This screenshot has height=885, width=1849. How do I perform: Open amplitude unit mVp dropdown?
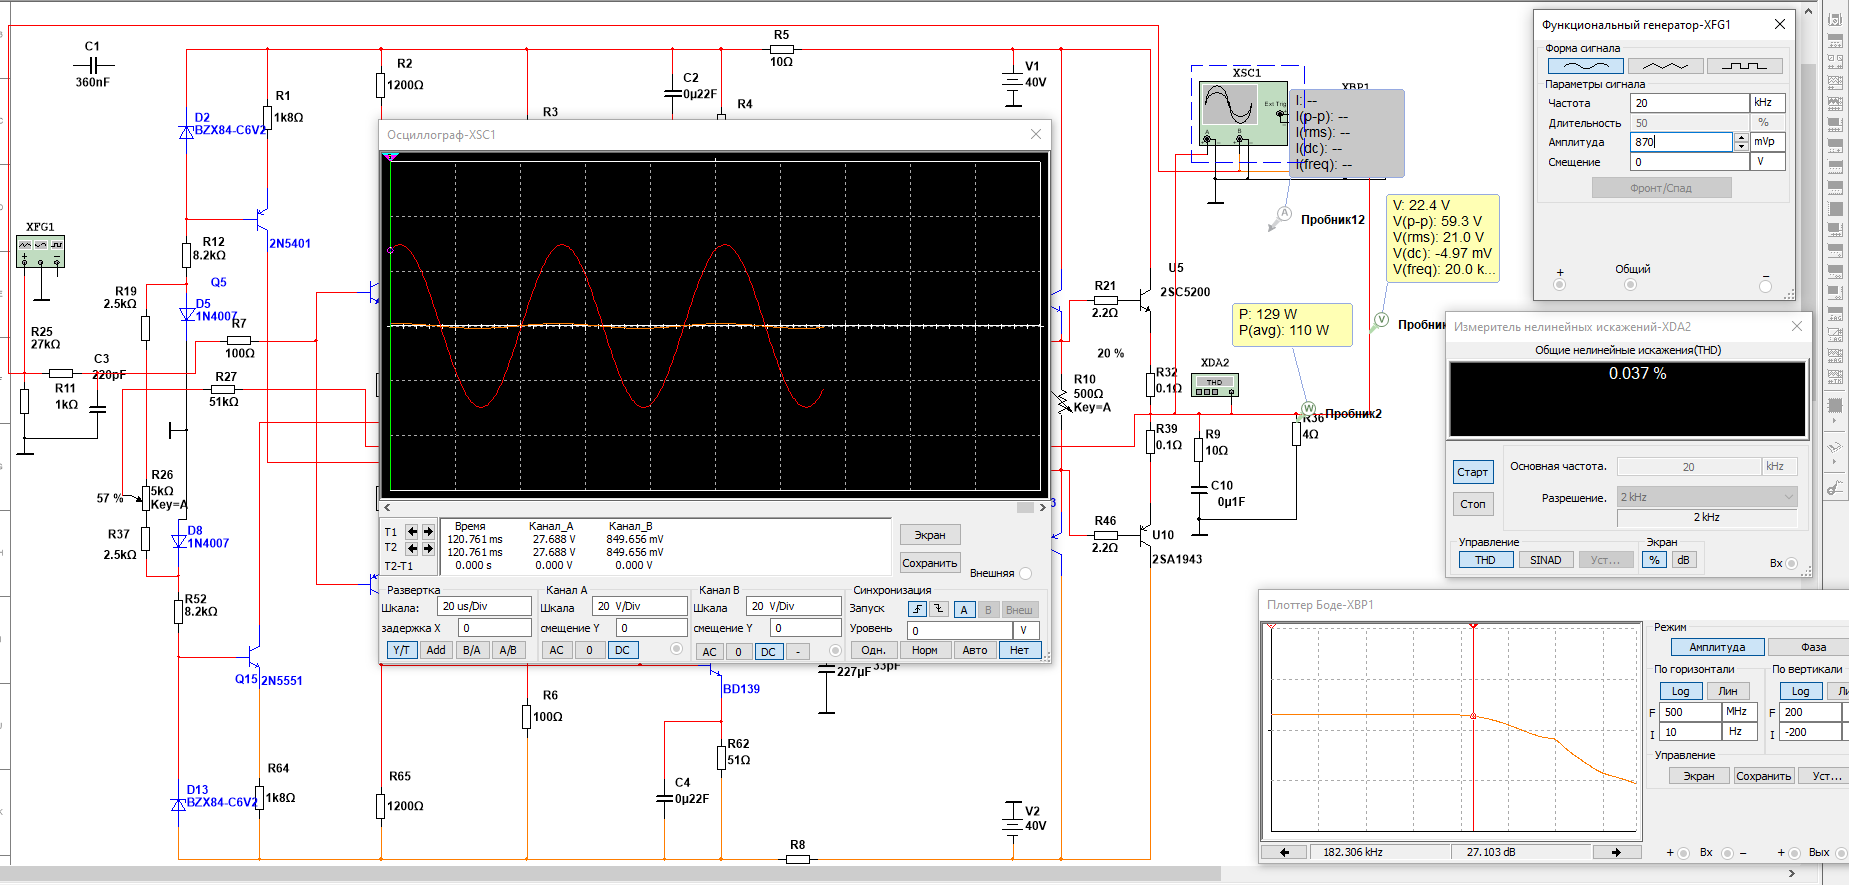(1767, 142)
